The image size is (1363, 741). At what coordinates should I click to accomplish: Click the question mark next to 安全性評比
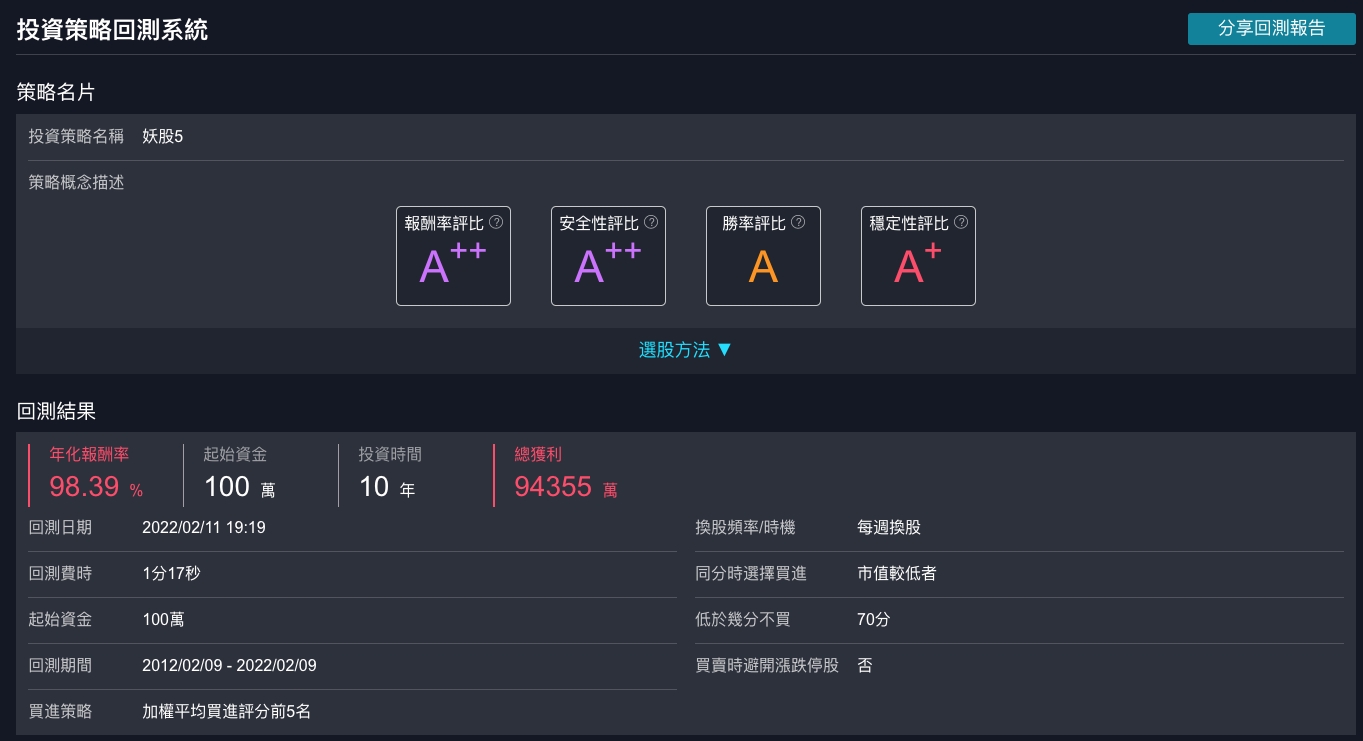(x=651, y=223)
